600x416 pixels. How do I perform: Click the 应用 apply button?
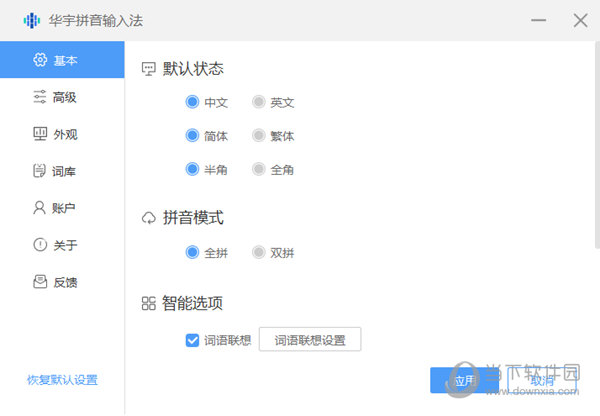pyautogui.click(x=464, y=380)
